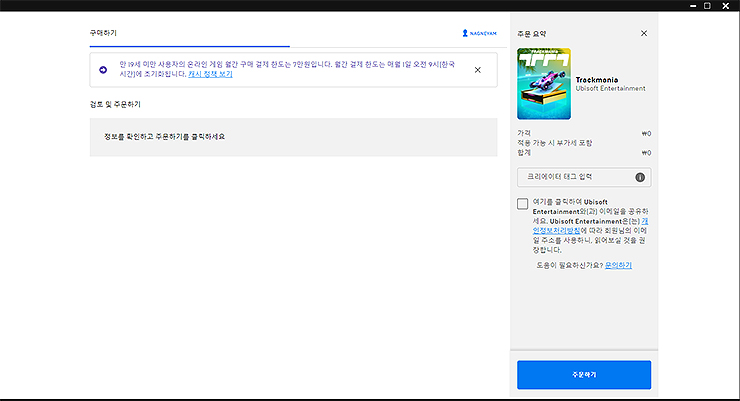Focus the creator tag input field
Image resolution: width=740 pixels, height=401 pixels.
pos(584,177)
